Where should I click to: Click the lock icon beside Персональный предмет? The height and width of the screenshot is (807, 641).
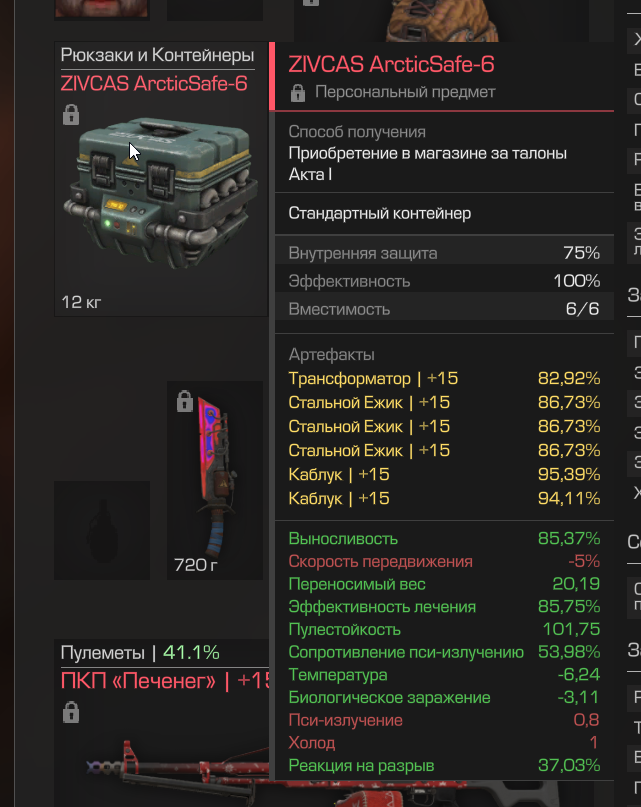click(298, 93)
